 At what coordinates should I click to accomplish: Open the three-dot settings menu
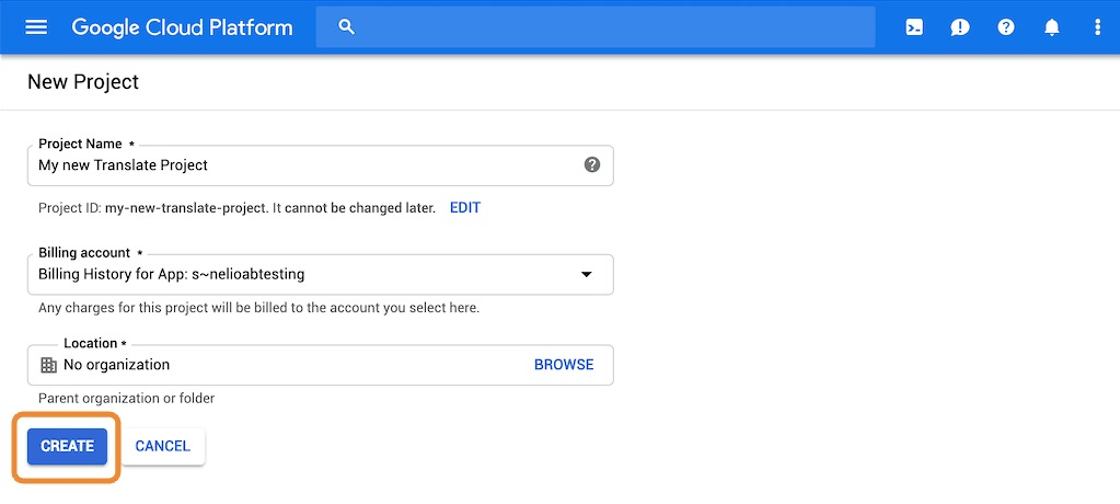click(x=1098, y=27)
